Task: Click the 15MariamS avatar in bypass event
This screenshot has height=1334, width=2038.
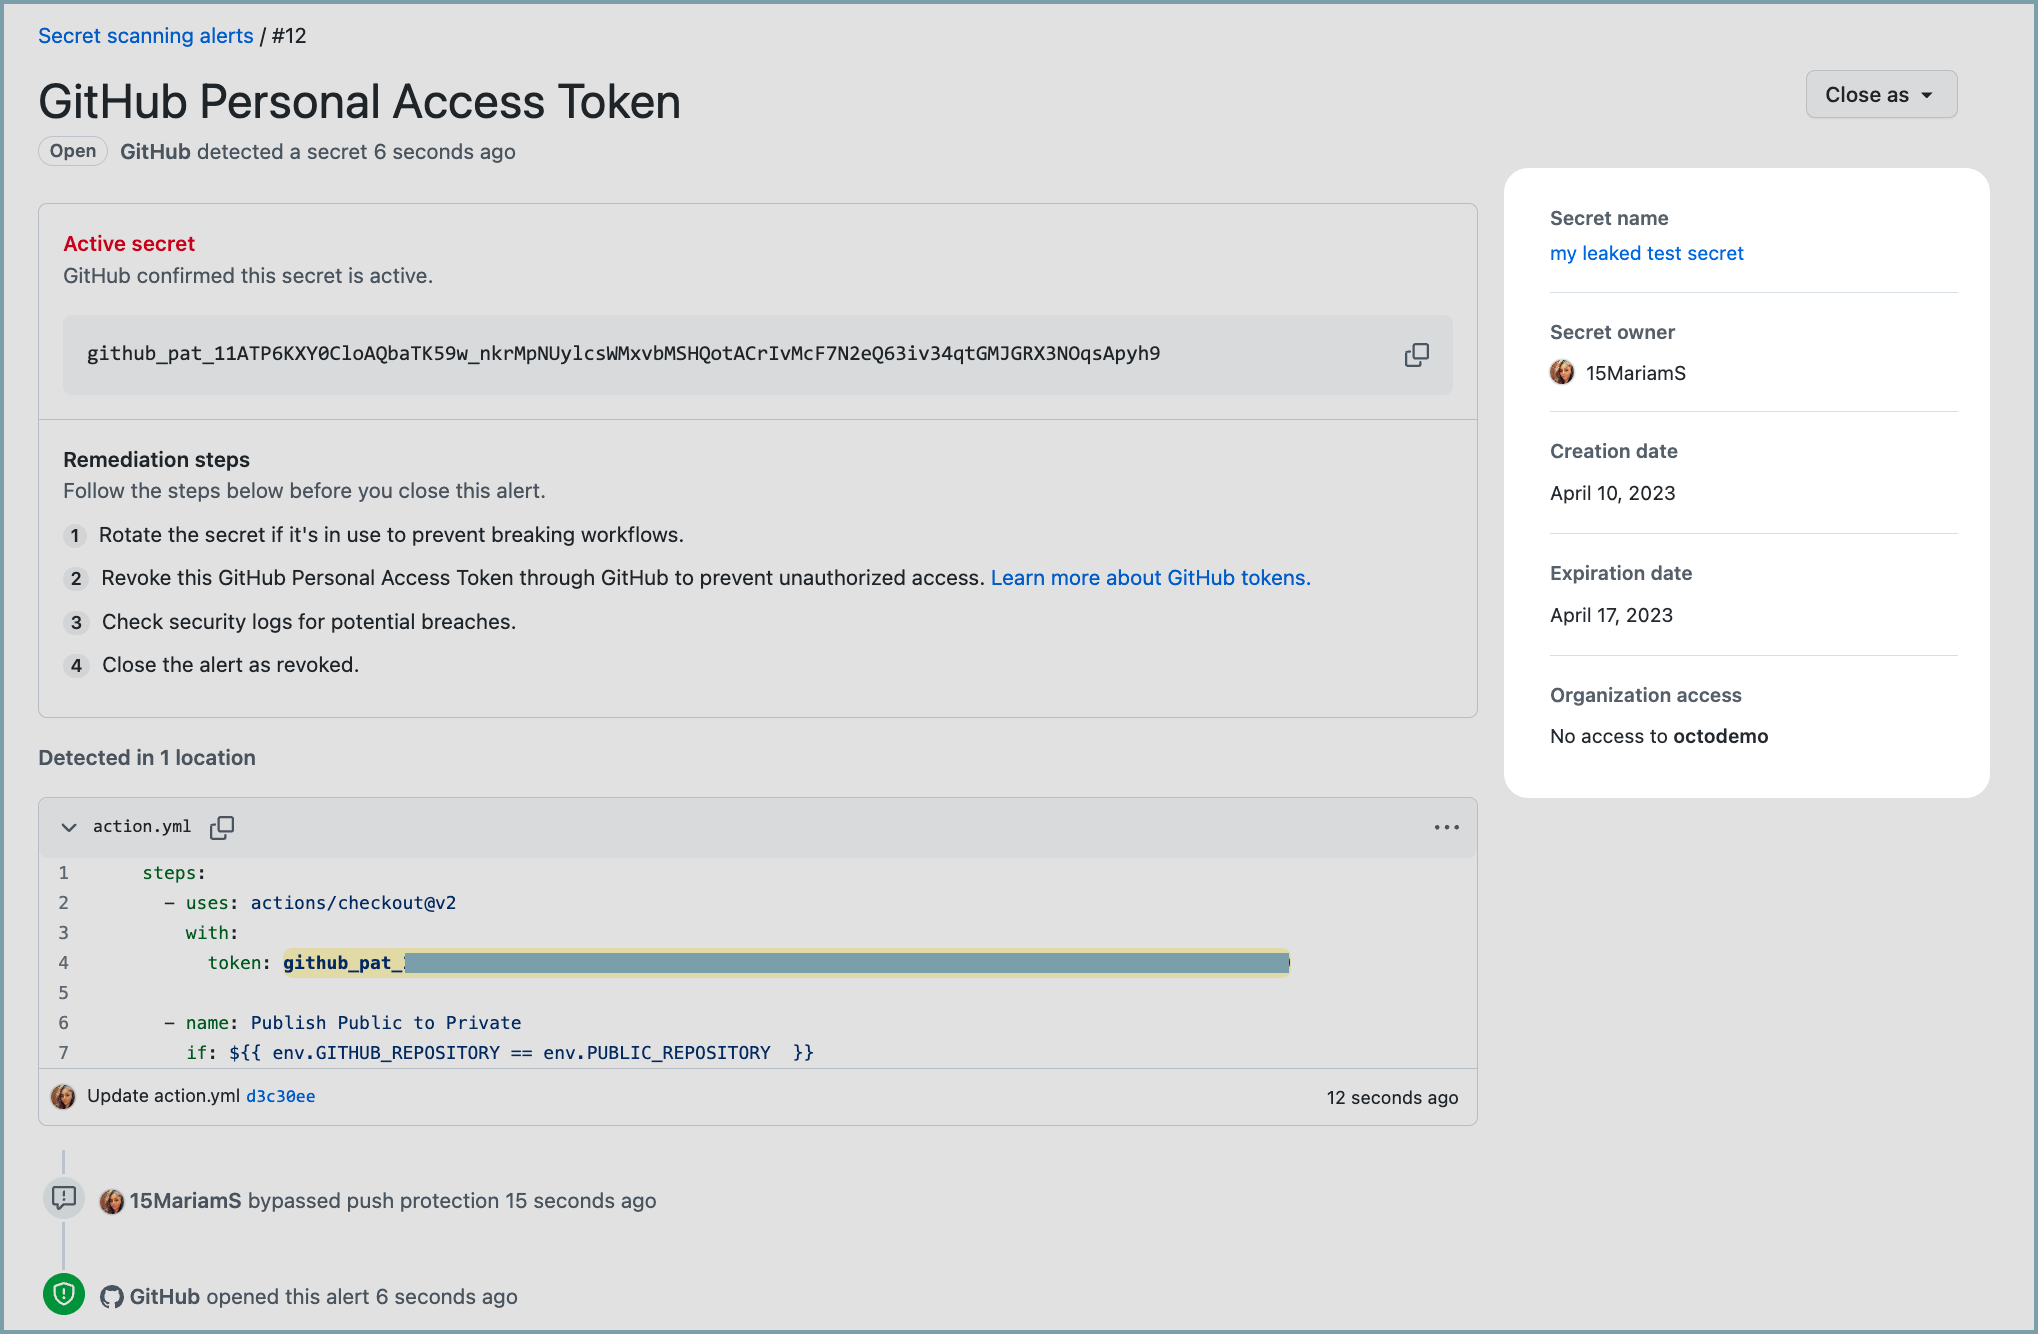Action: 112,1201
